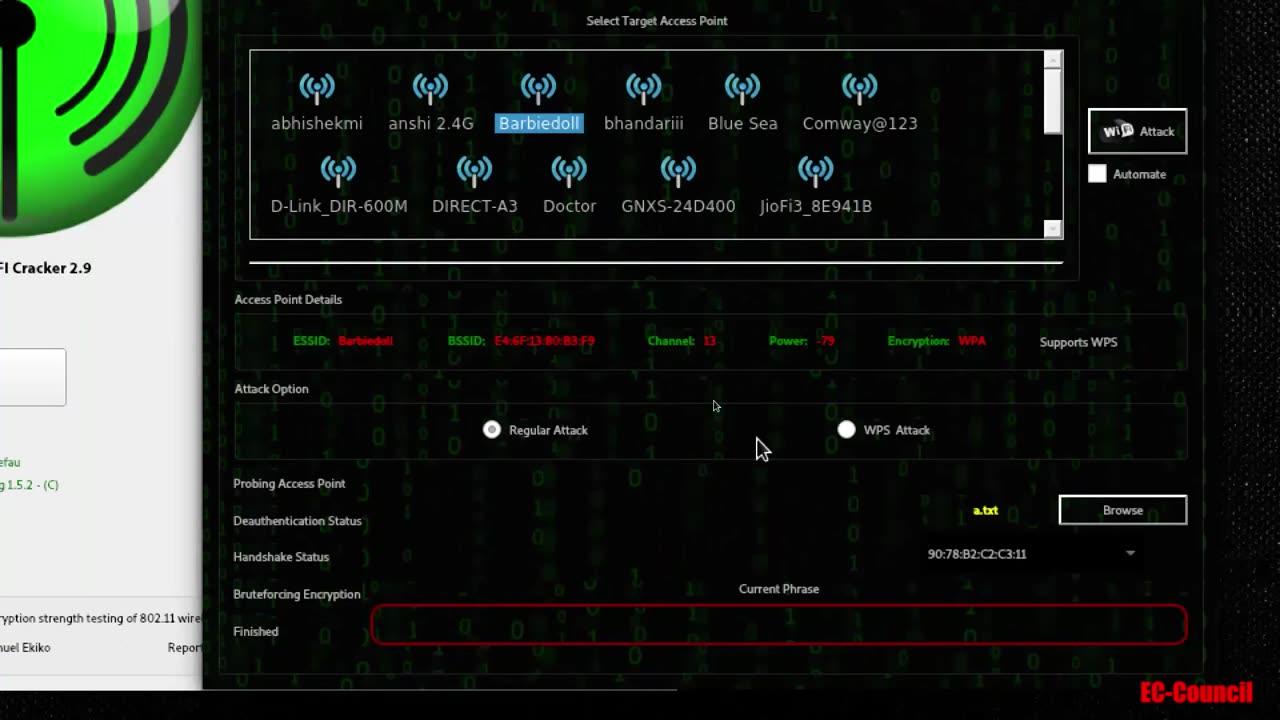Click the Power value -79
The height and width of the screenshot is (720, 1280).
[825, 341]
